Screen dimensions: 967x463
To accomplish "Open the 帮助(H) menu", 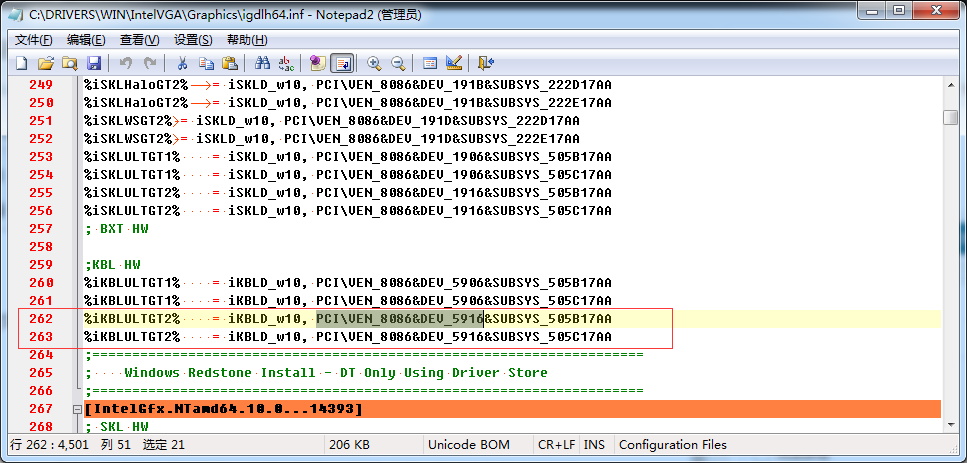I will tap(246, 40).
